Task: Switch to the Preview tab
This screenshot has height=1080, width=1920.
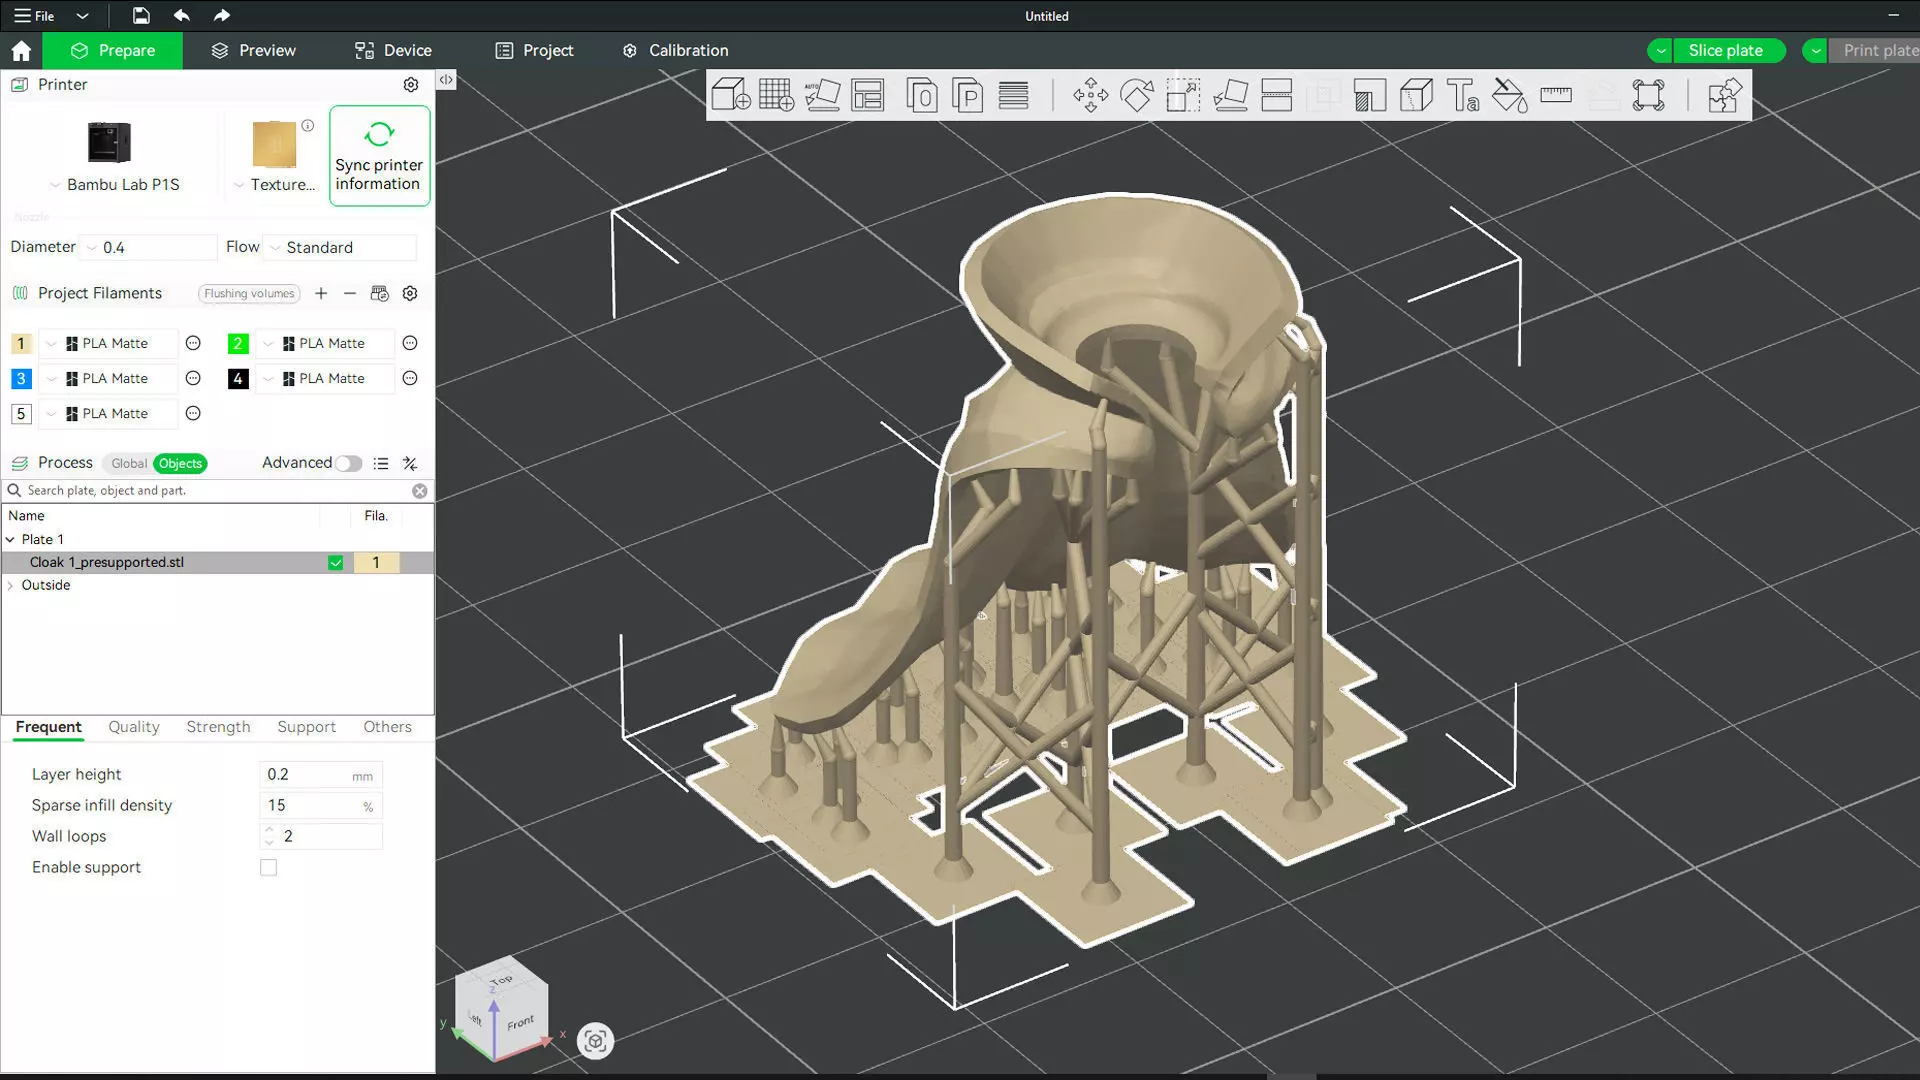Action: pyautogui.click(x=254, y=50)
